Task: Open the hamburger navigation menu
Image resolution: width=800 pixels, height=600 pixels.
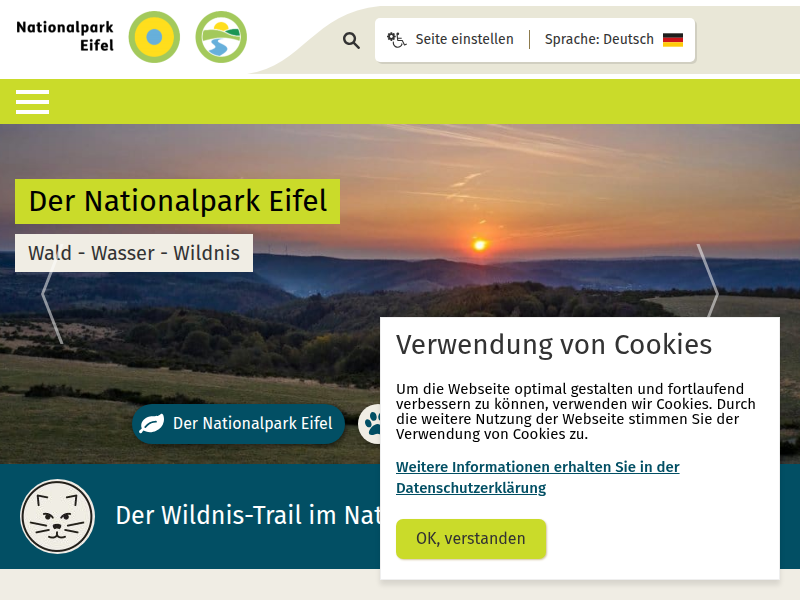Action: (32, 102)
